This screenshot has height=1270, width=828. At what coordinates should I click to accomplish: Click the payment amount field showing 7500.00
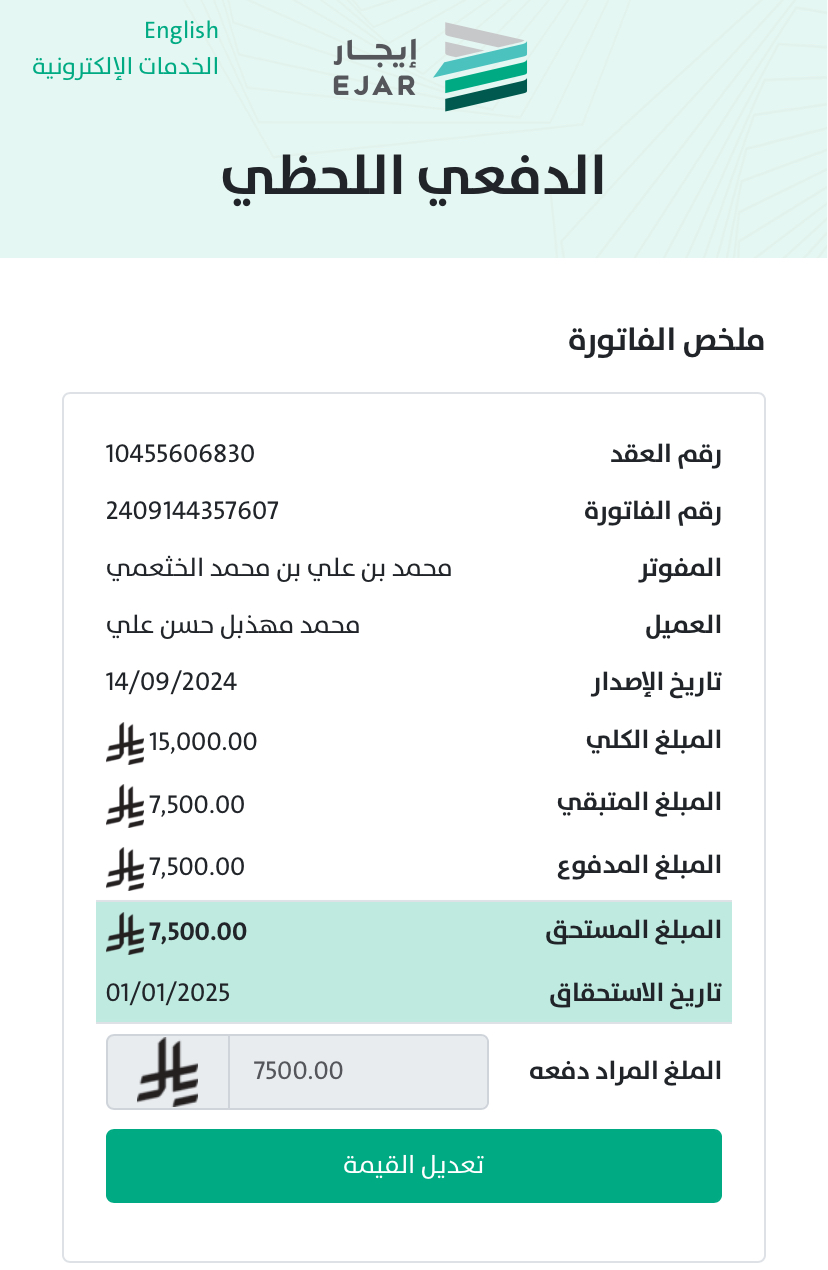click(358, 1072)
